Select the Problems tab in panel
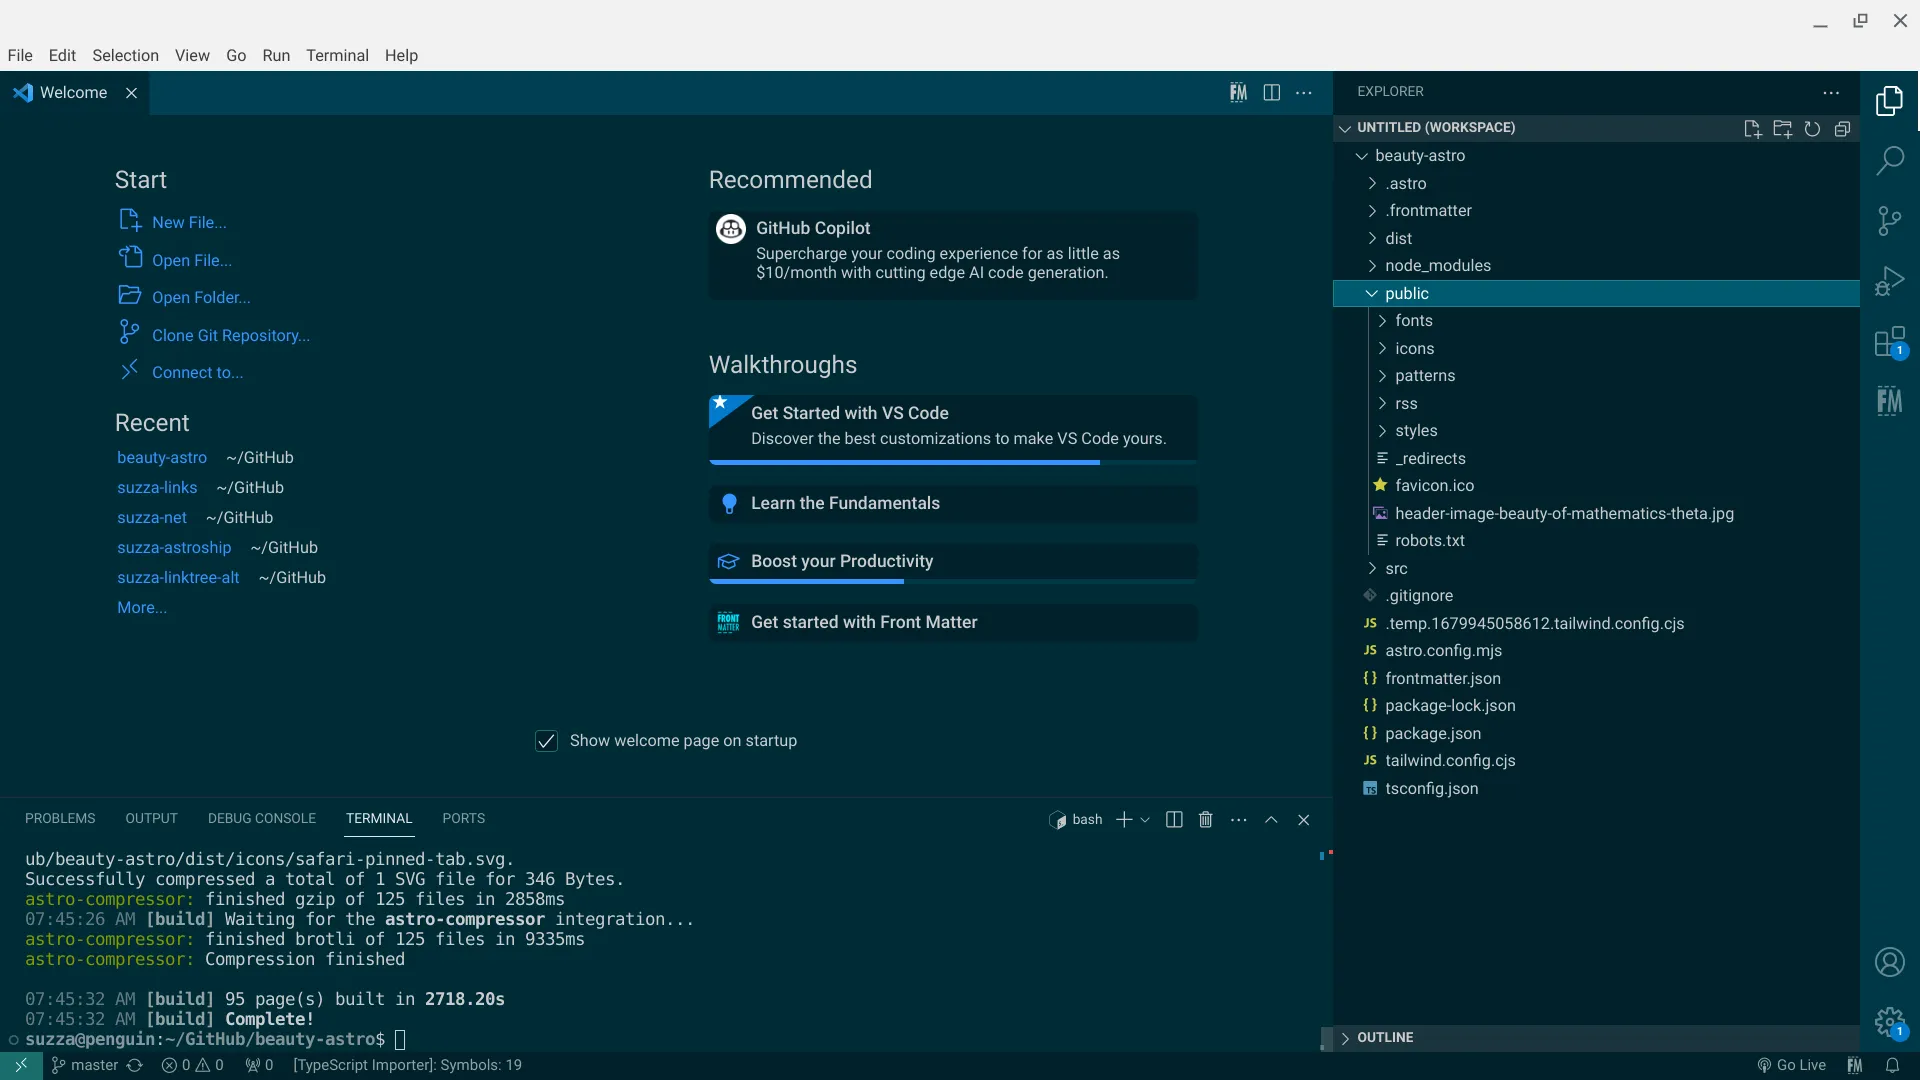This screenshot has width=1920, height=1080. 61,818
